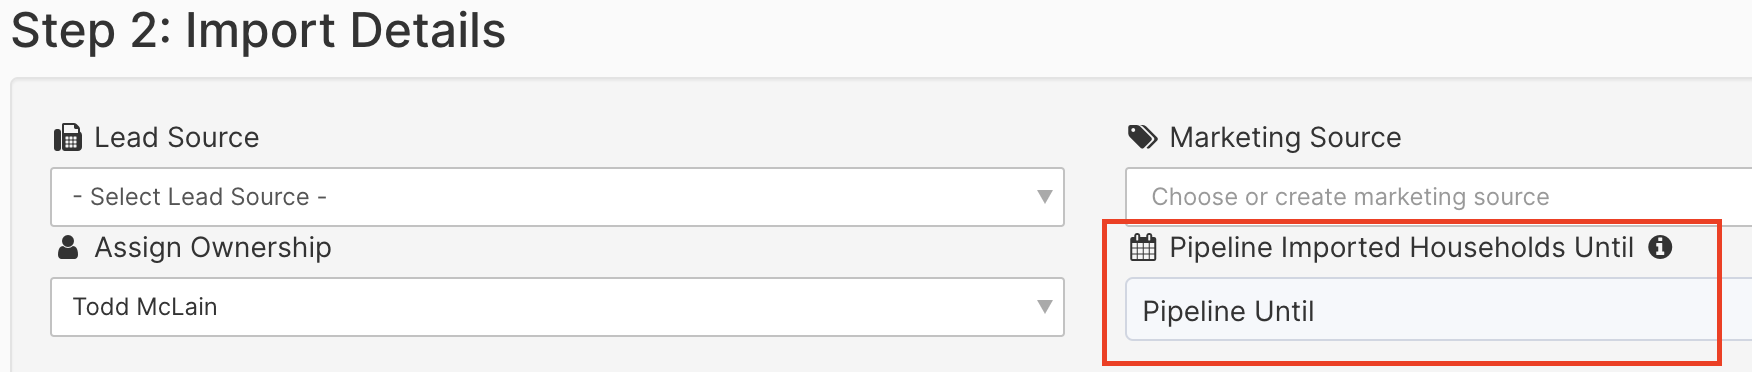The height and width of the screenshot is (372, 1752).
Task: Click the Assign Ownership user icon
Action: [x=68, y=247]
